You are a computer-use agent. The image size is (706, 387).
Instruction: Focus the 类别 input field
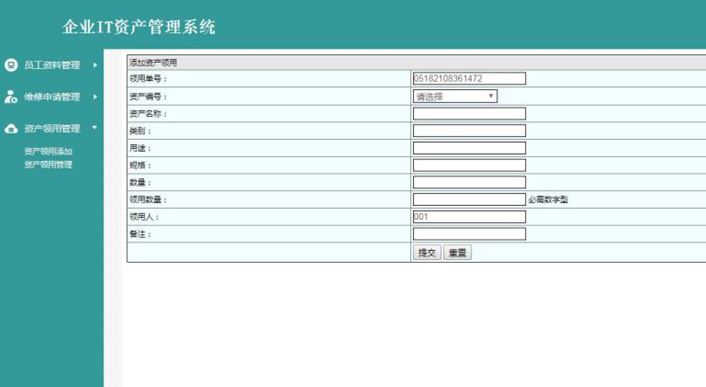click(x=469, y=130)
